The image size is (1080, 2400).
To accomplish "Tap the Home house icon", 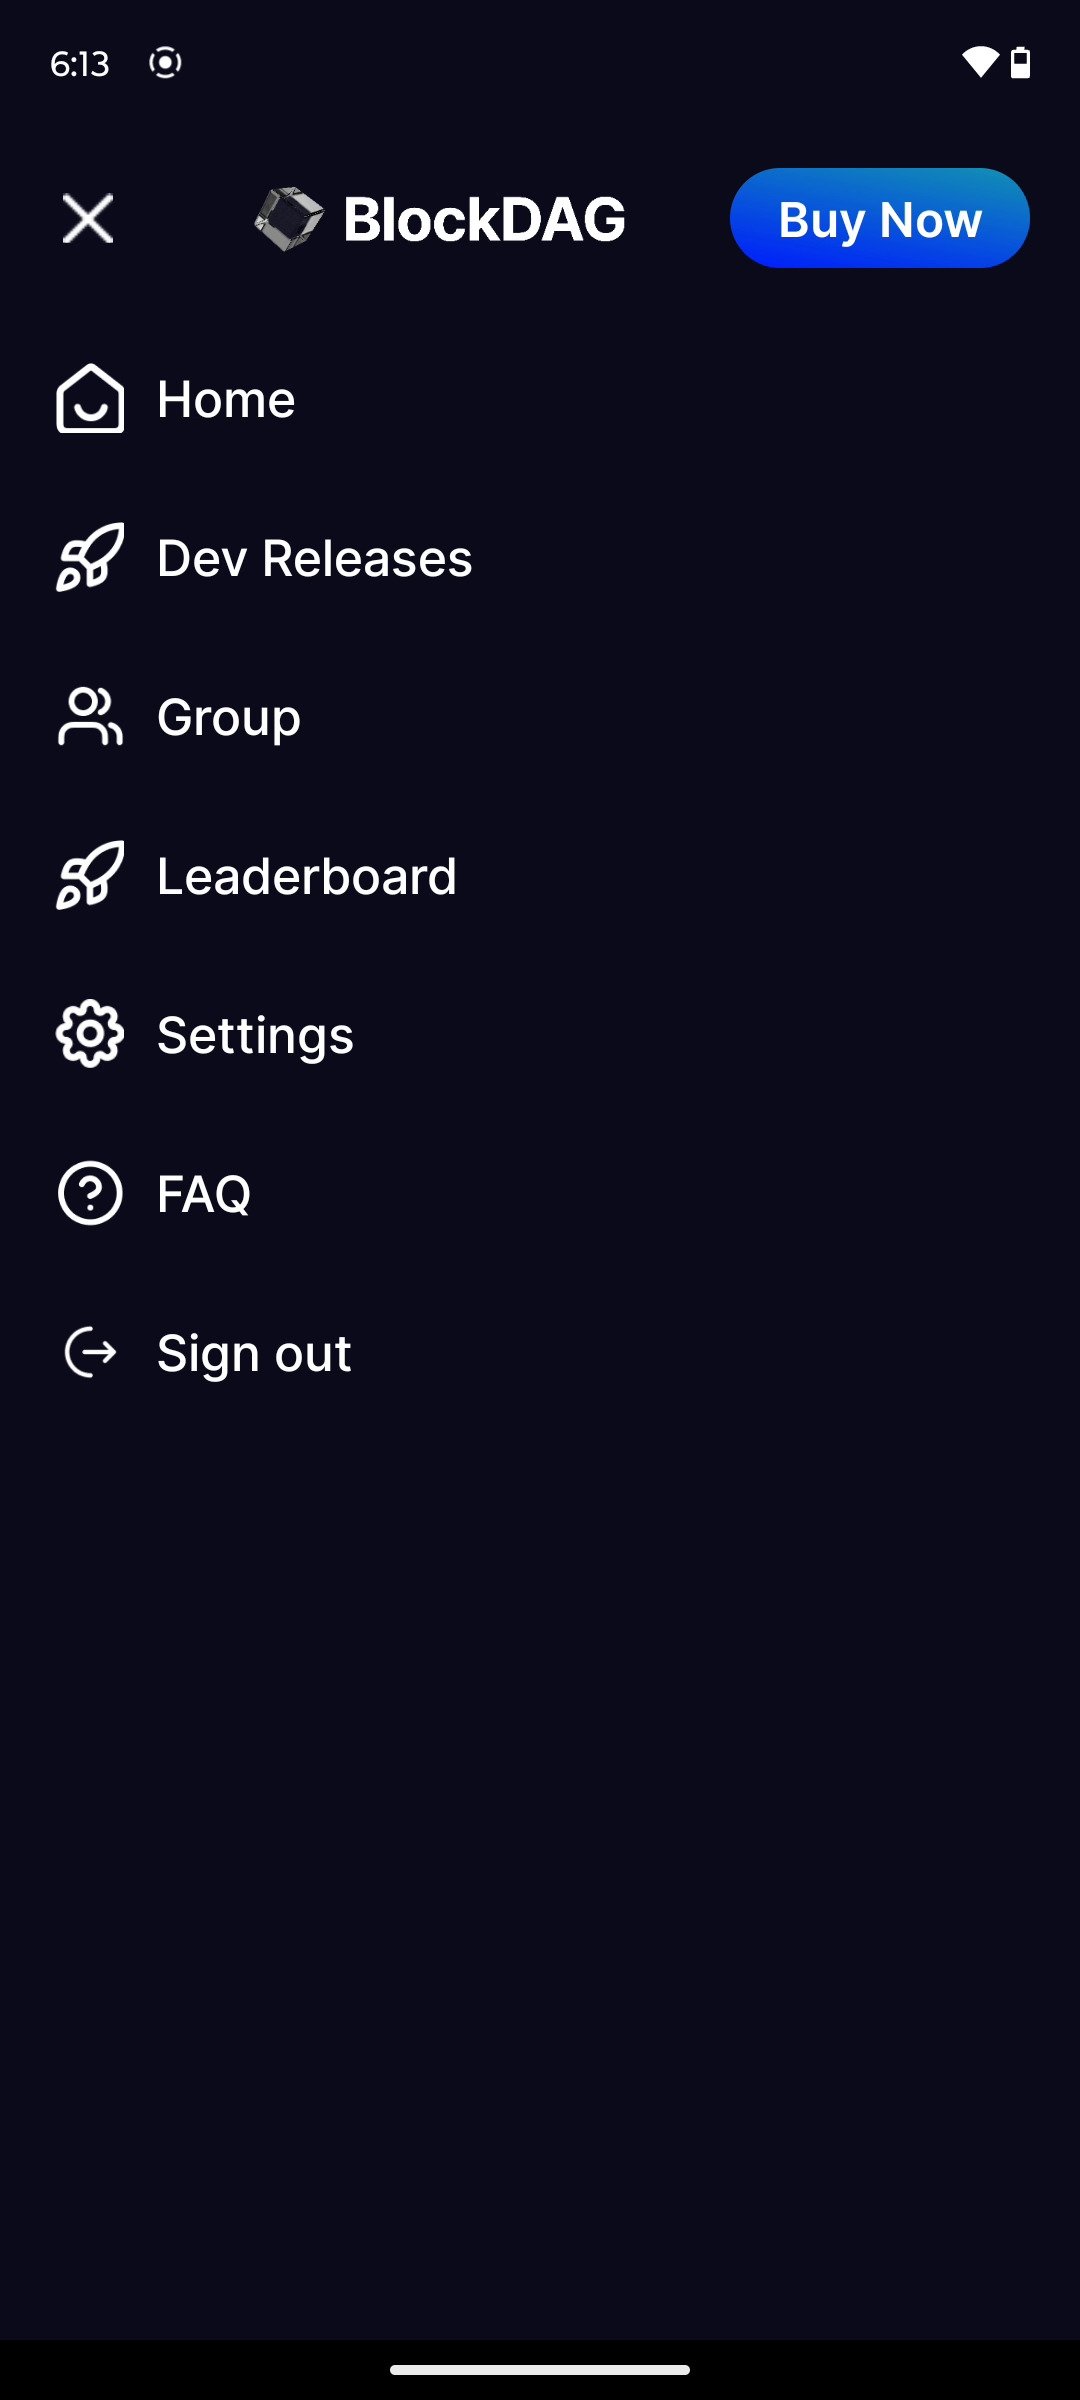I will 90,399.
